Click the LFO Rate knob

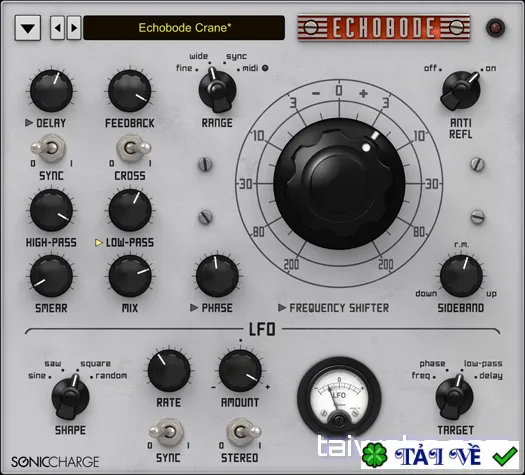point(169,371)
